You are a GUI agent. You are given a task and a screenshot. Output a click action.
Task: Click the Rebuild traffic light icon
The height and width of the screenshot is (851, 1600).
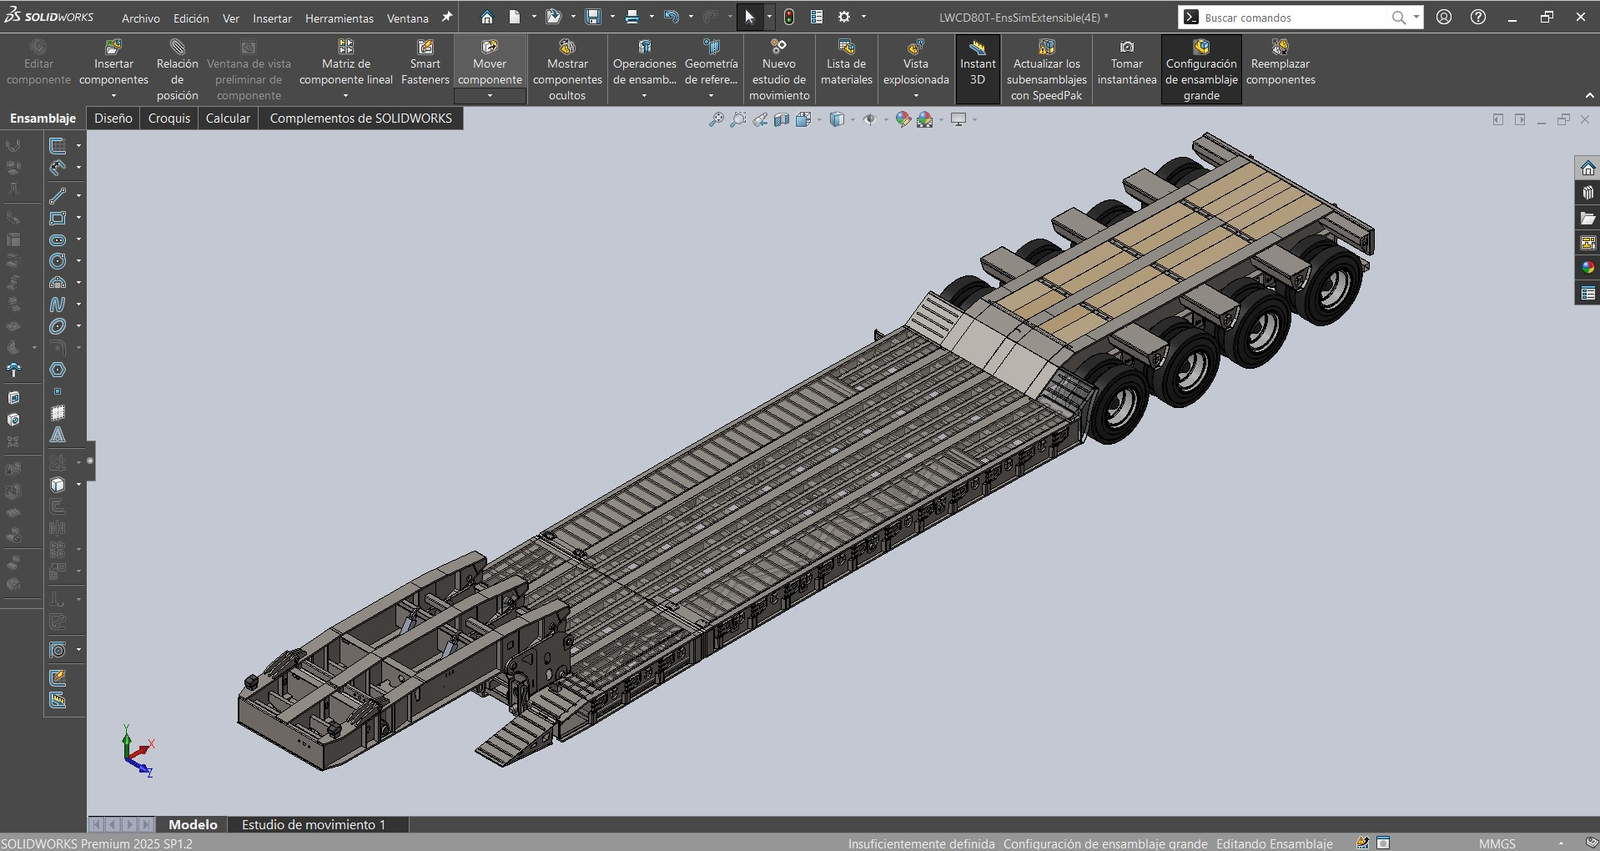pyautogui.click(x=789, y=17)
